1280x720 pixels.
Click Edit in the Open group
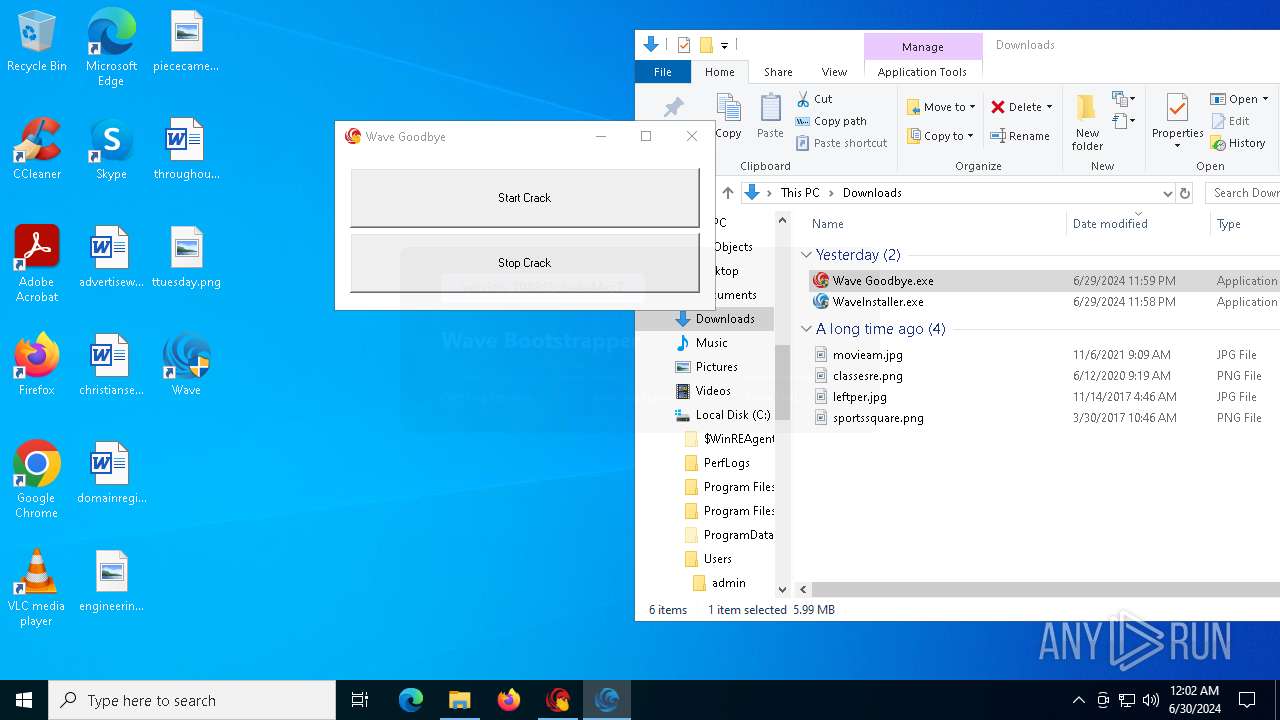(x=1230, y=121)
